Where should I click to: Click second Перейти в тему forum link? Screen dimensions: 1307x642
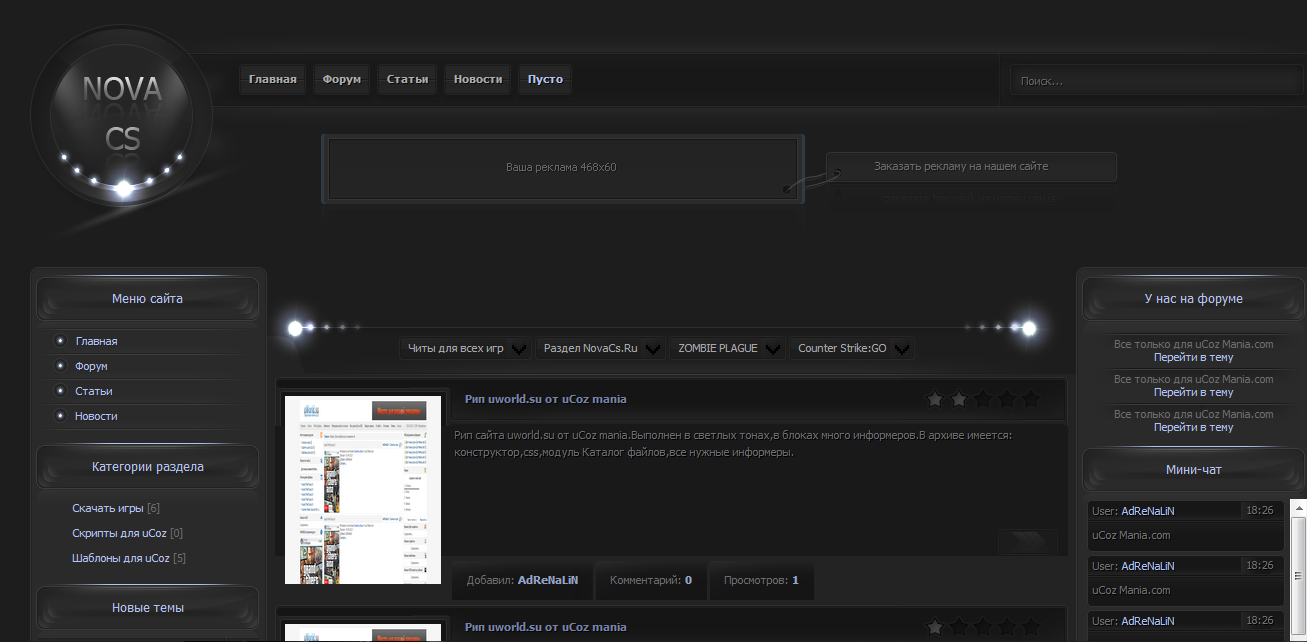[1193, 392]
